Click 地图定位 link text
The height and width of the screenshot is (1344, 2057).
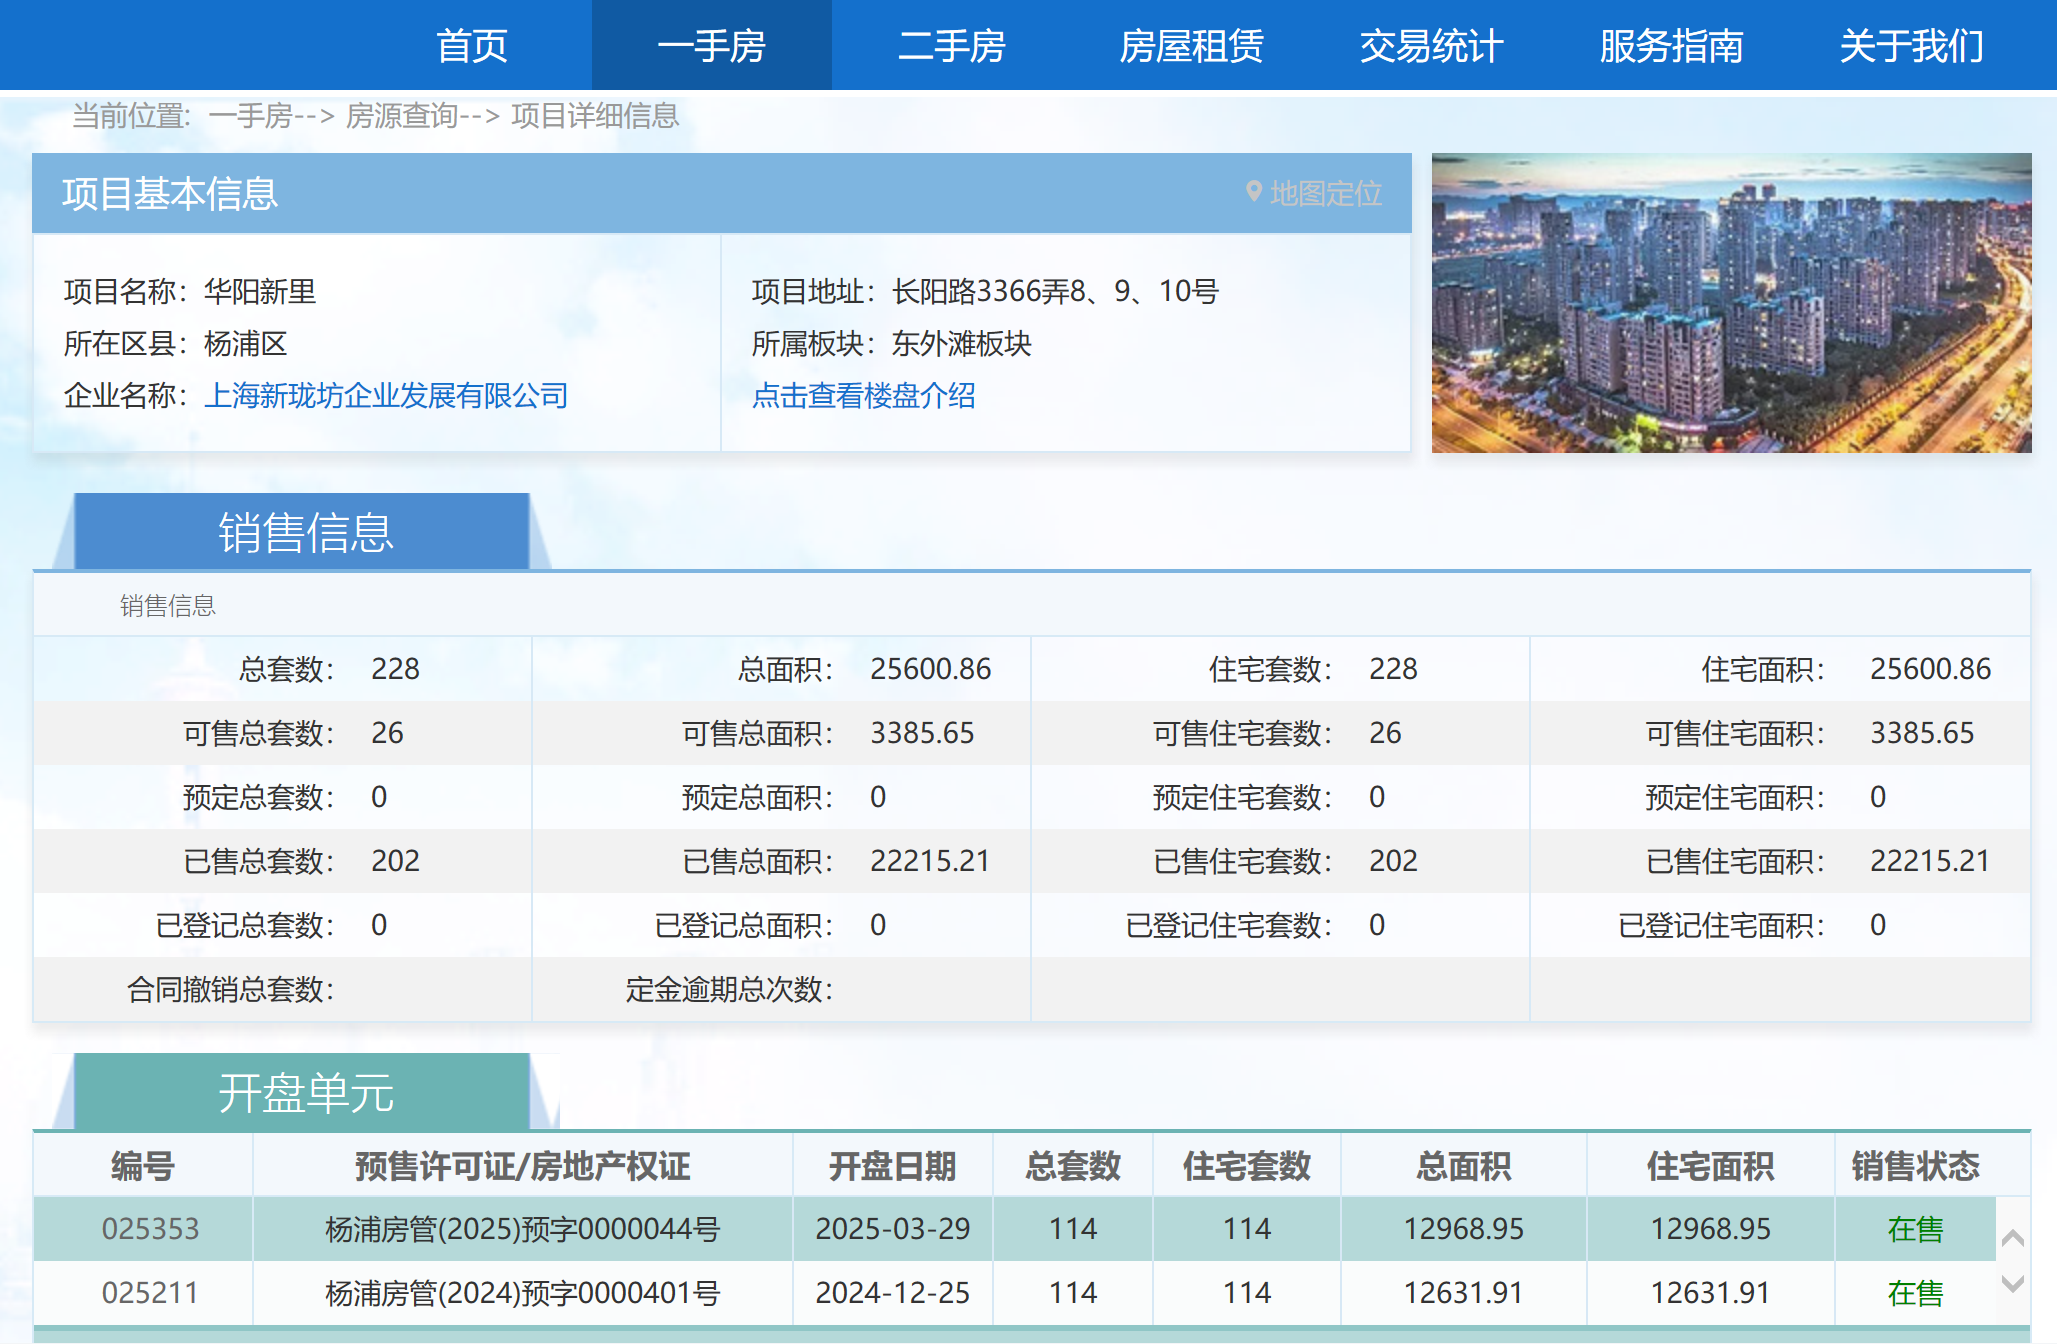[1326, 193]
